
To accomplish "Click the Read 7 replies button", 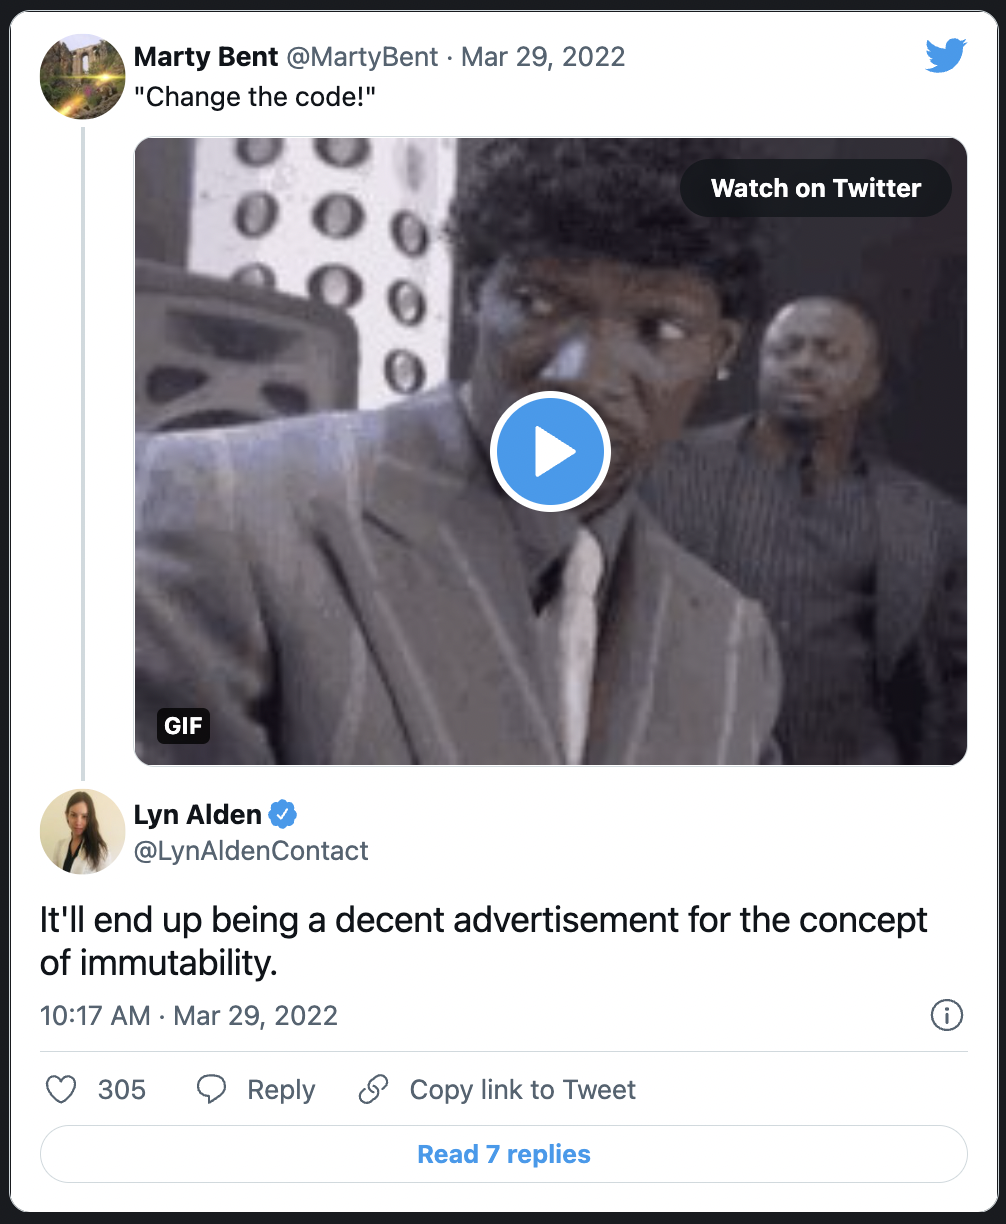I will pos(503,1155).
